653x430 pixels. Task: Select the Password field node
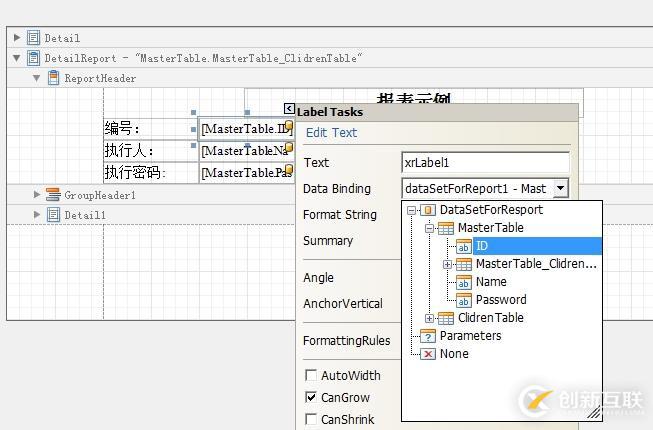tap(500, 300)
